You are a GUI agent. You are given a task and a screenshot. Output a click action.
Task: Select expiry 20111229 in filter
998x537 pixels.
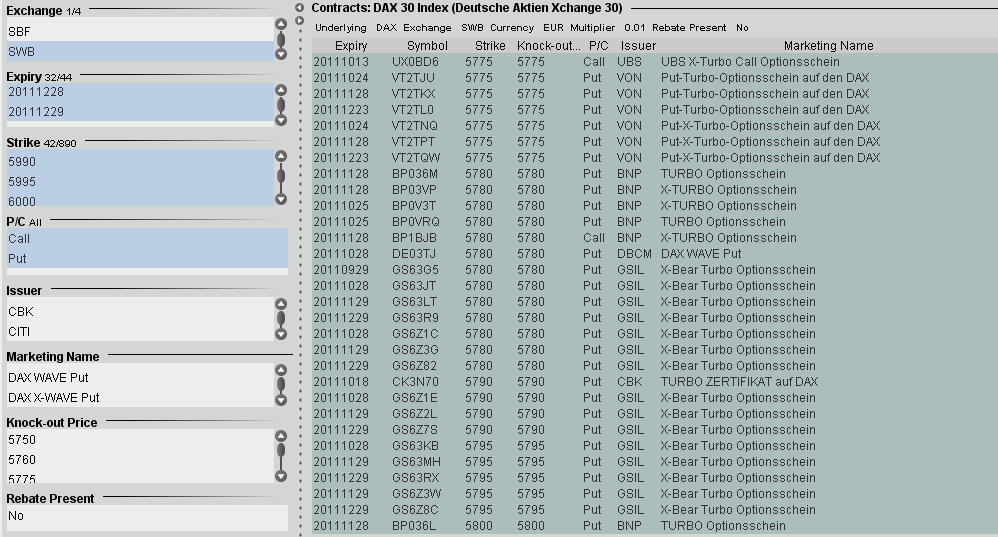coord(140,111)
